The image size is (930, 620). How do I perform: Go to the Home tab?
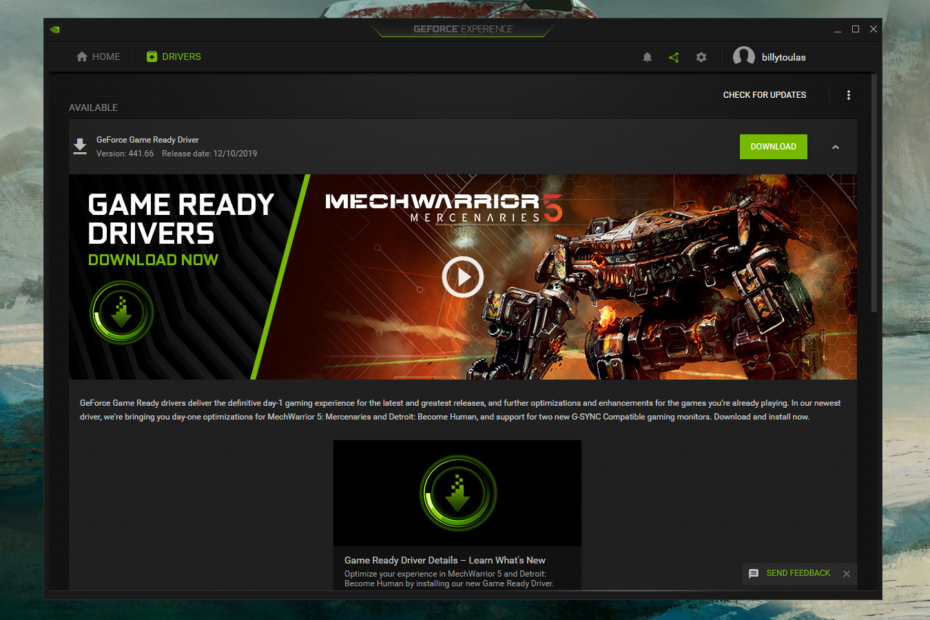(98, 56)
